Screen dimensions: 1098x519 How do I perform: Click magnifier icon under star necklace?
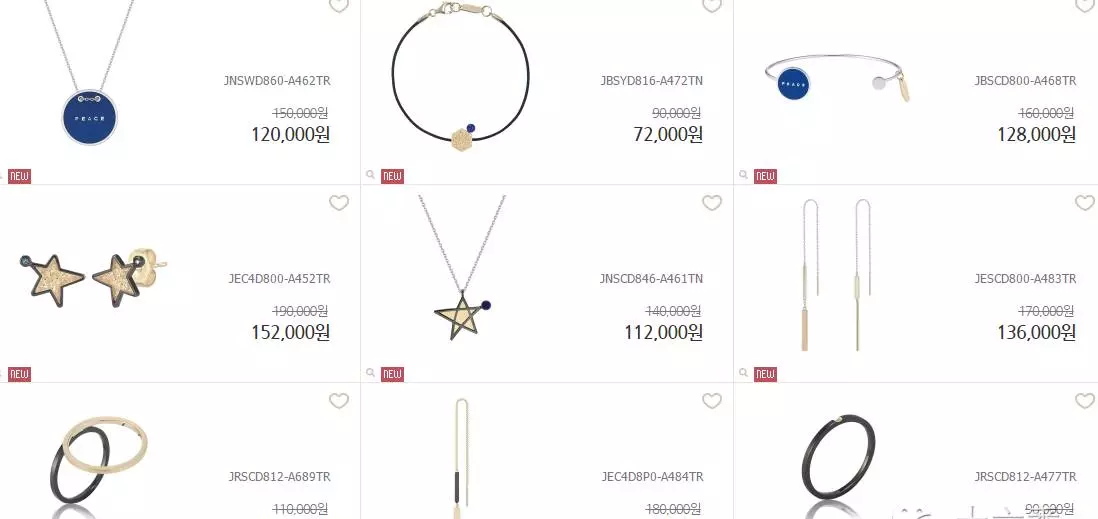pos(370,374)
